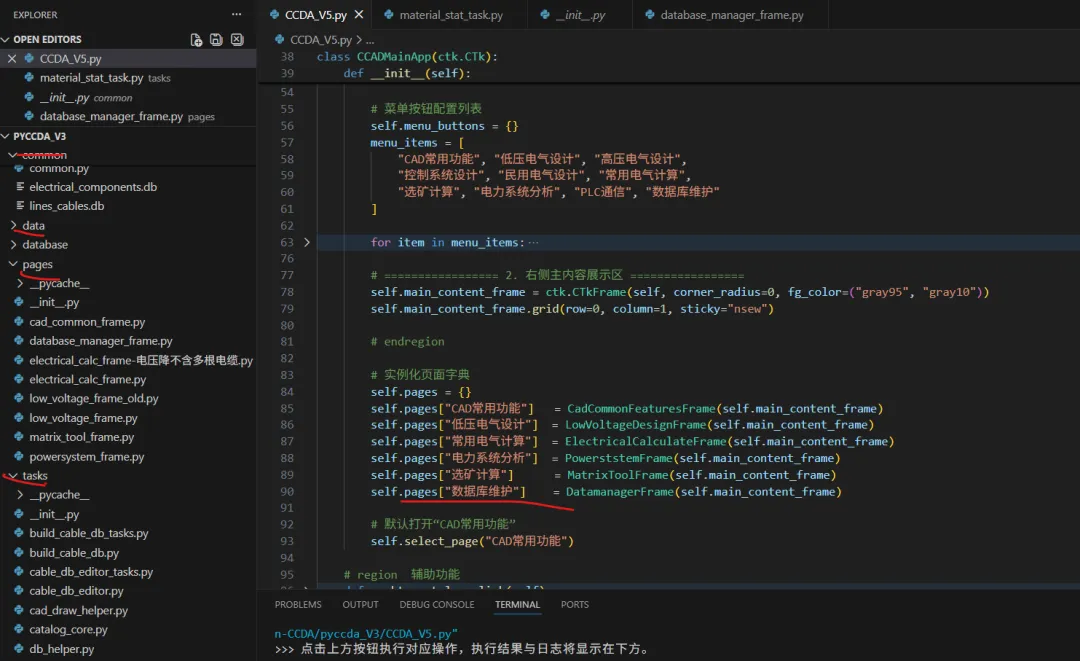Screen dimensions: 1080x661
Task: Unfold the code block at line 63
Action: point(307,242)
